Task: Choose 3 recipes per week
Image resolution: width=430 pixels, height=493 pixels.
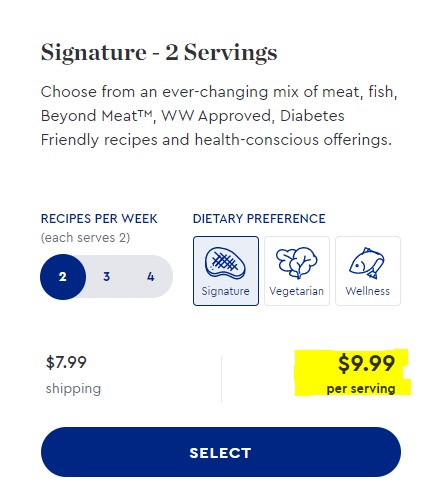Action: point(106,277)
